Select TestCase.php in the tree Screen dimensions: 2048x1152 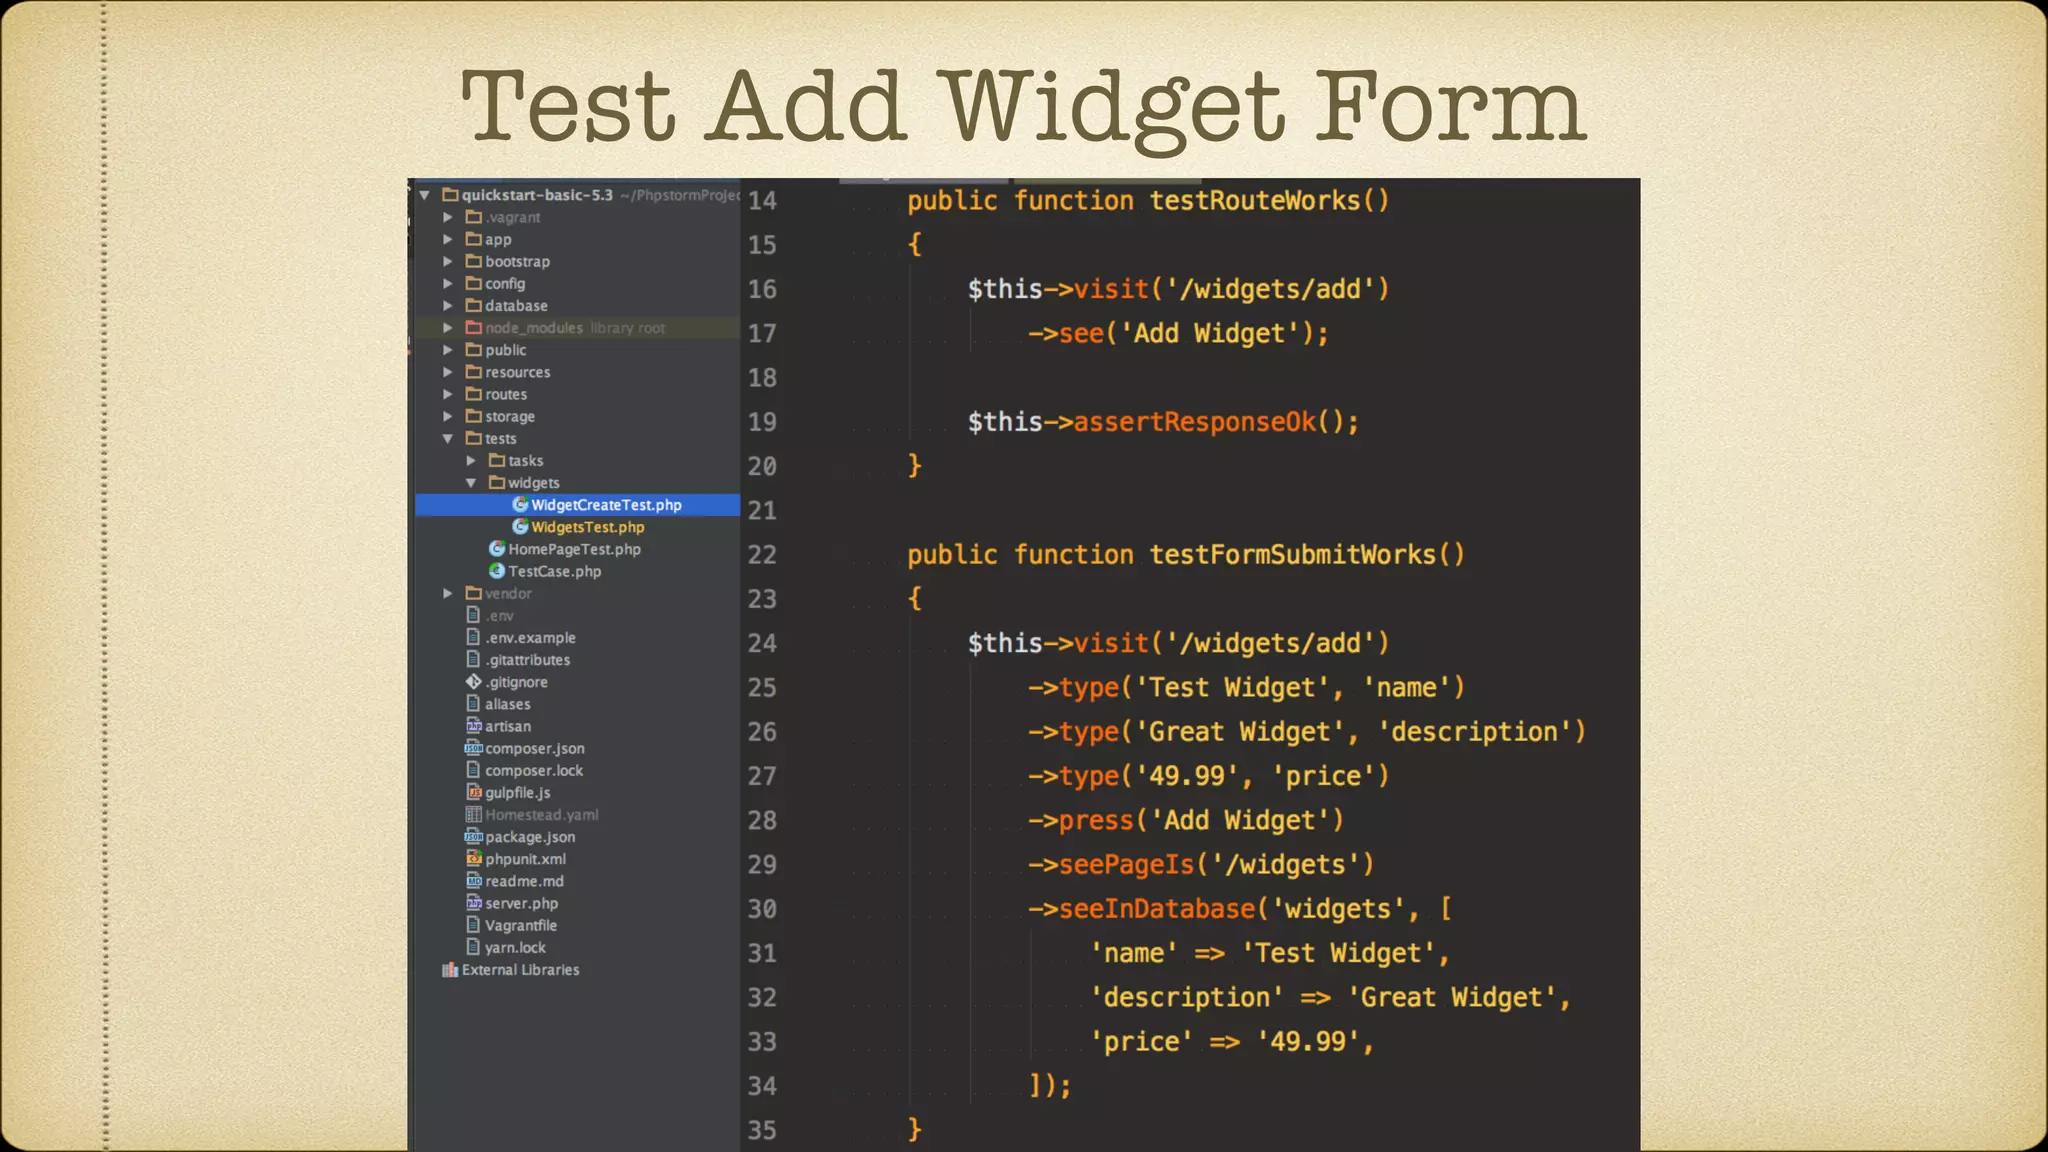pos(554,571)
